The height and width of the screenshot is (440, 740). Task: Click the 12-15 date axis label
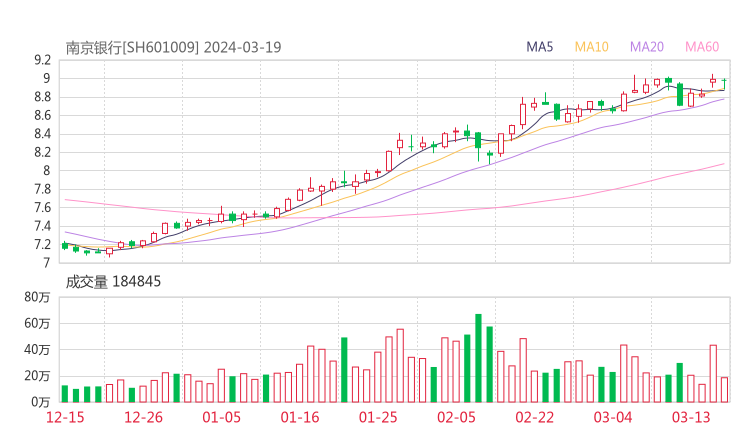pos(65,417)
